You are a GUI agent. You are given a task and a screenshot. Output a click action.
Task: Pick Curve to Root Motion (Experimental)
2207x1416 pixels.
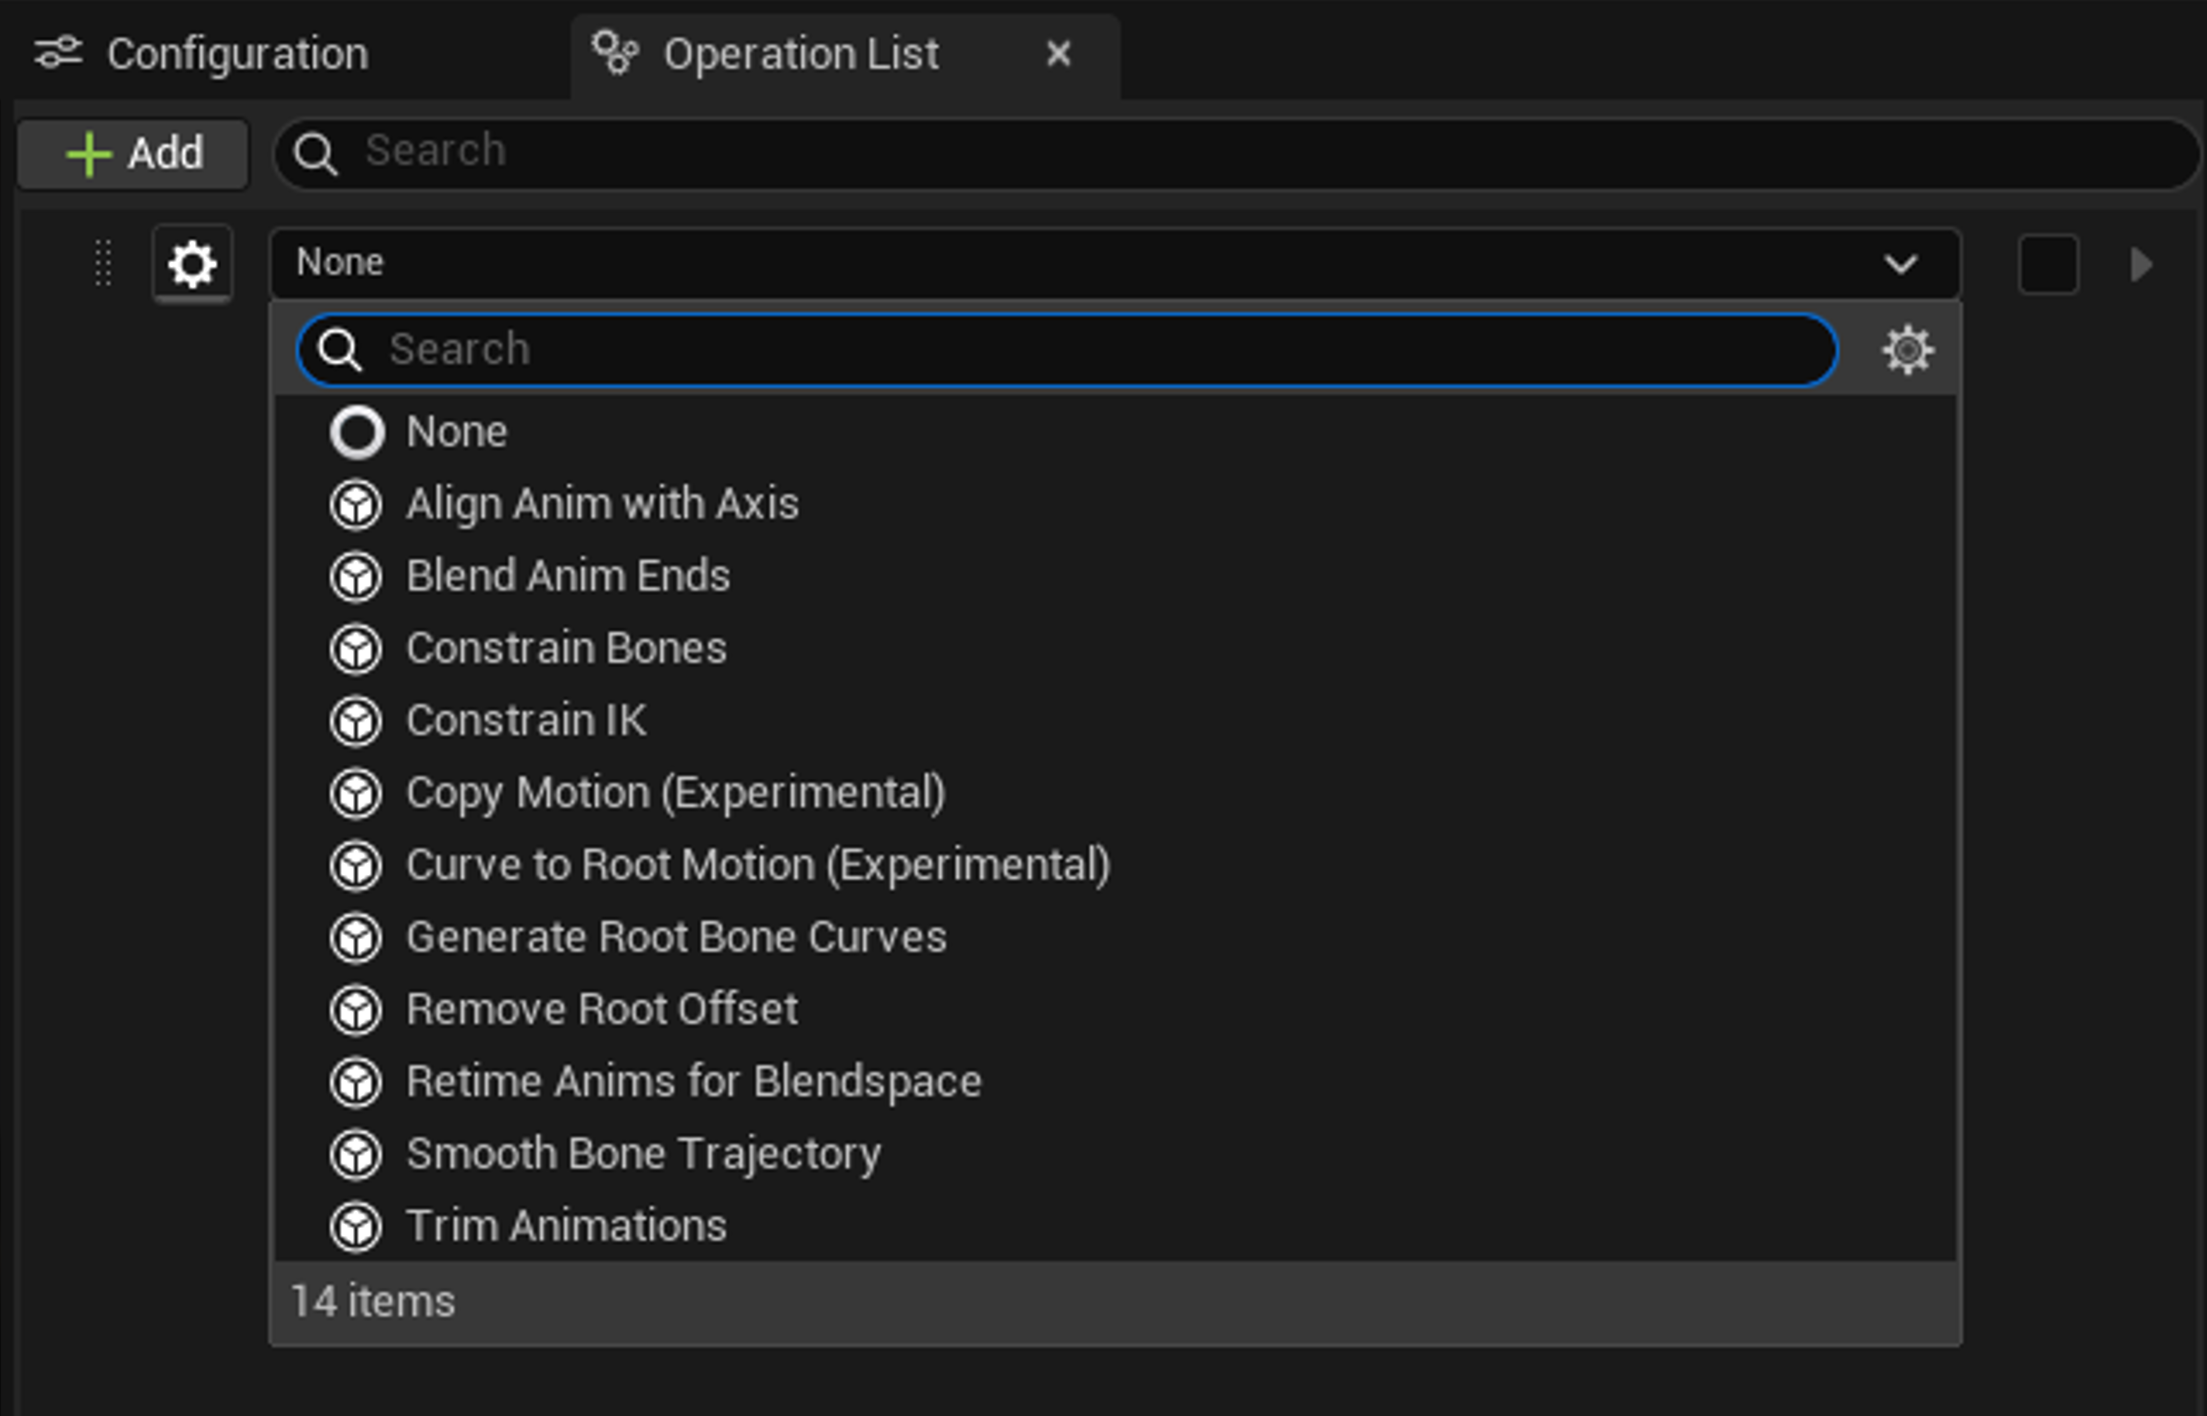[x=1115, y=865]
